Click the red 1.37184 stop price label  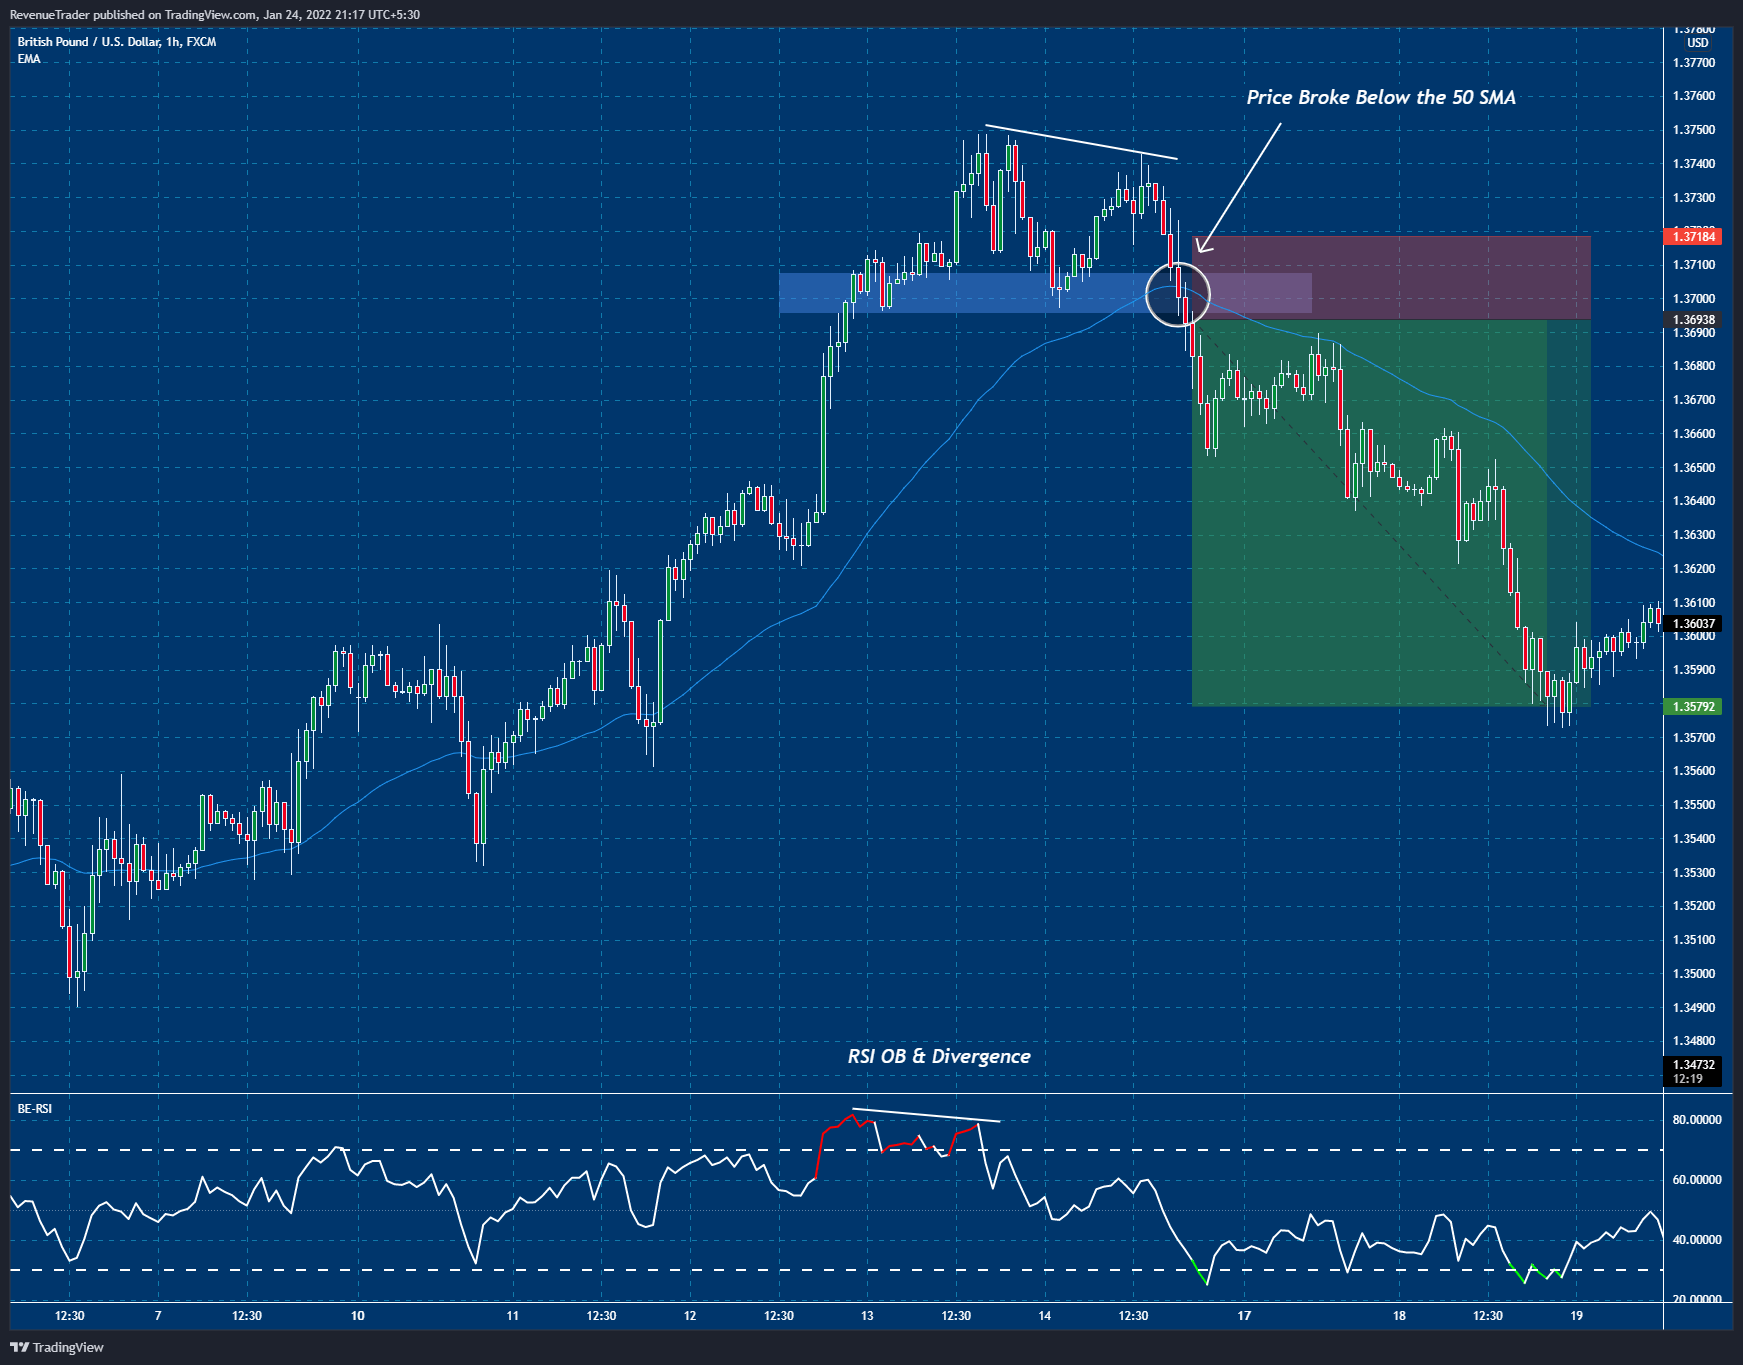click(x=1692, y=236)
